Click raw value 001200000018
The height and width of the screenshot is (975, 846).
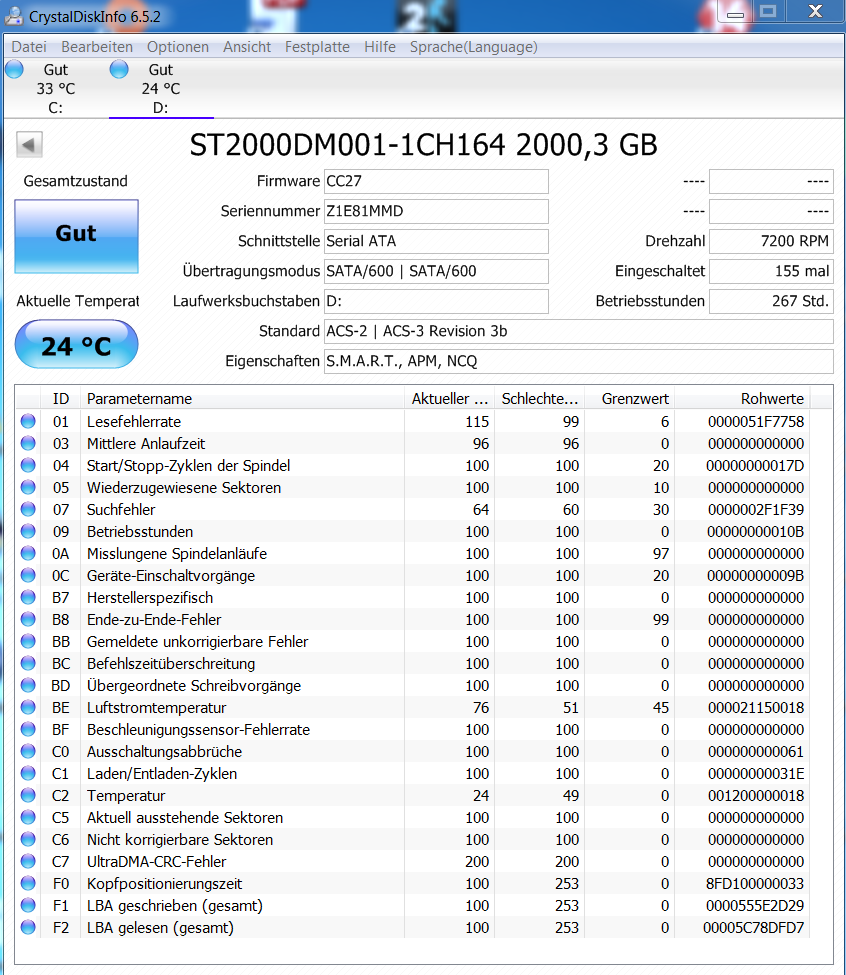click(756, 795)
